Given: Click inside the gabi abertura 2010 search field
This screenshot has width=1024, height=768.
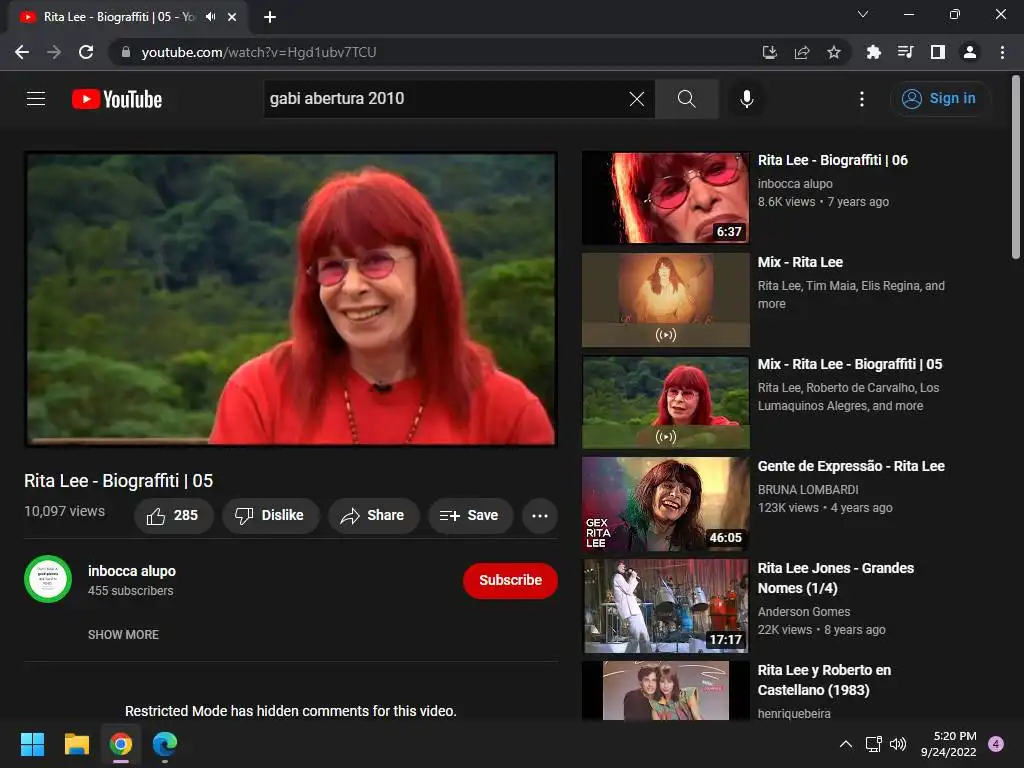Looking at the screenshot, I should pyautogui.click(x=444, y=99).
